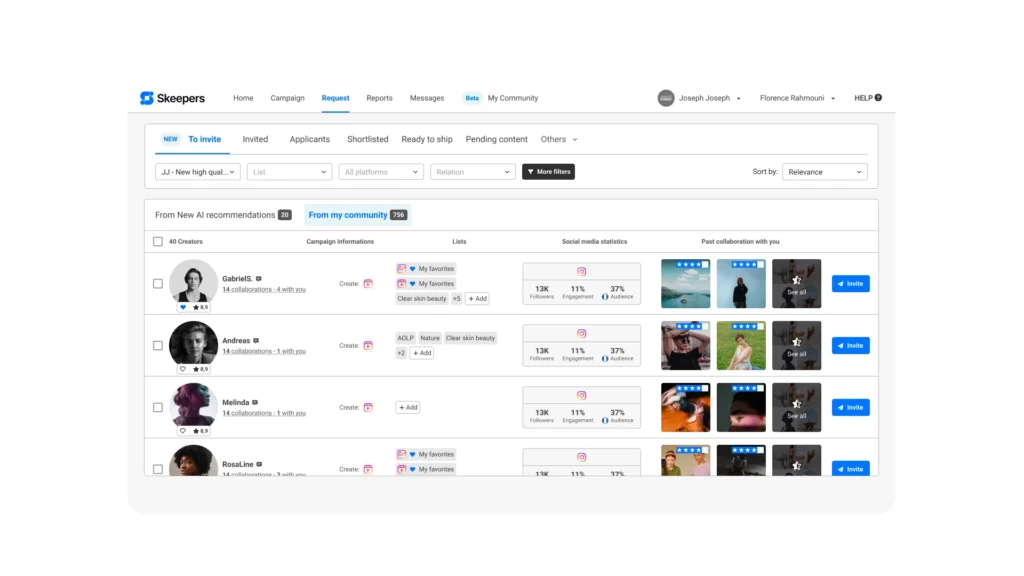Screen dimensions: 1024x576
Task: Click Instagram icon in GabrielS. statistics
Action: click(x=581, y=272)
